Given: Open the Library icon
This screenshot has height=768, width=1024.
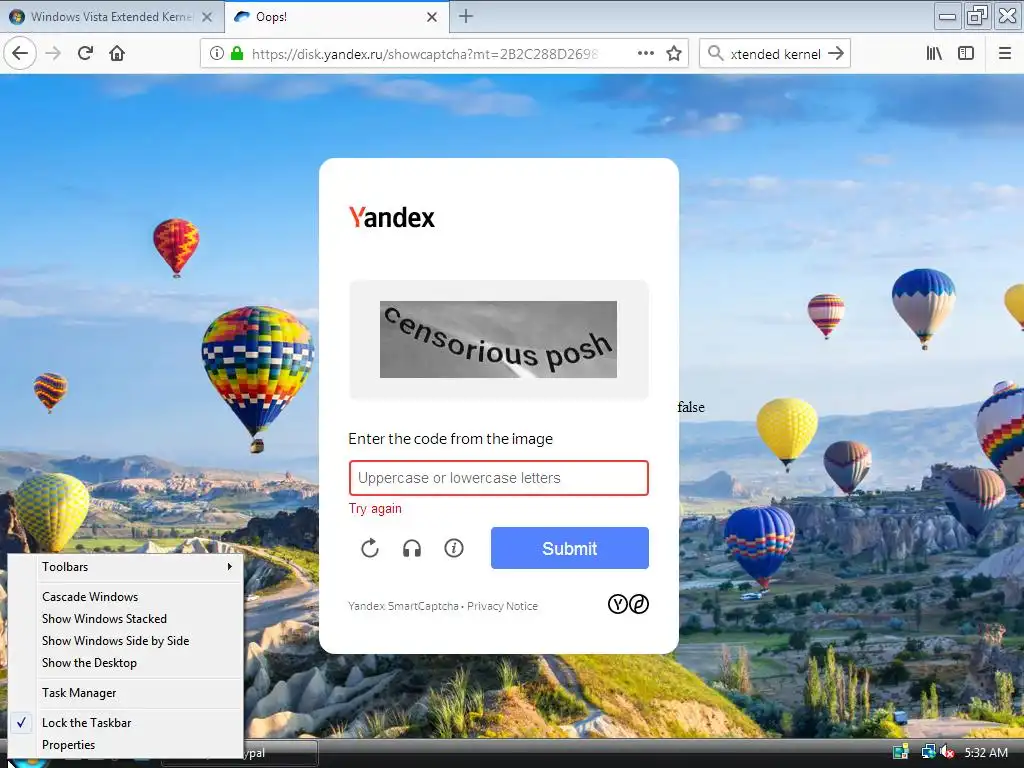Looking at the screenshot, I should 934,54.
